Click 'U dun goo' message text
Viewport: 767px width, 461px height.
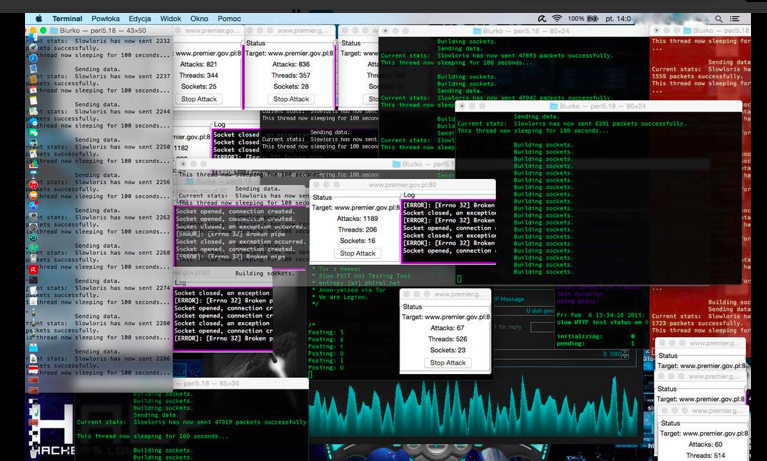[x=540, y=311]
